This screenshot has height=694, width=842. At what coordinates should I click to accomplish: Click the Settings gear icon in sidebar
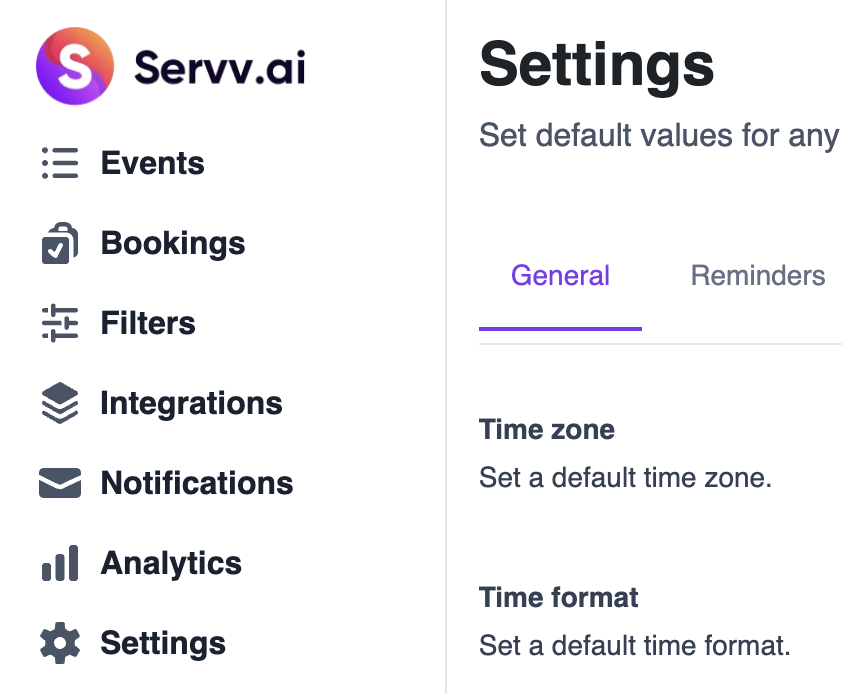coord(60,642)
